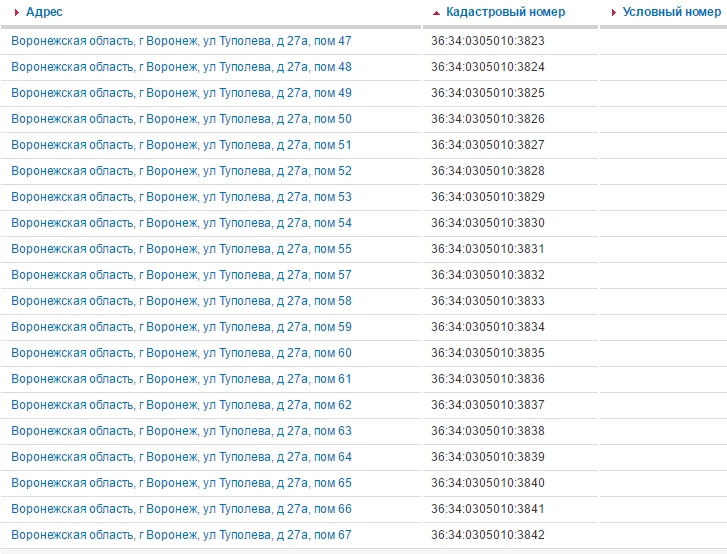Screen dimensions: 727x554
Task: Click the sort arrow beside Условный номер
Action: point(613,13)
